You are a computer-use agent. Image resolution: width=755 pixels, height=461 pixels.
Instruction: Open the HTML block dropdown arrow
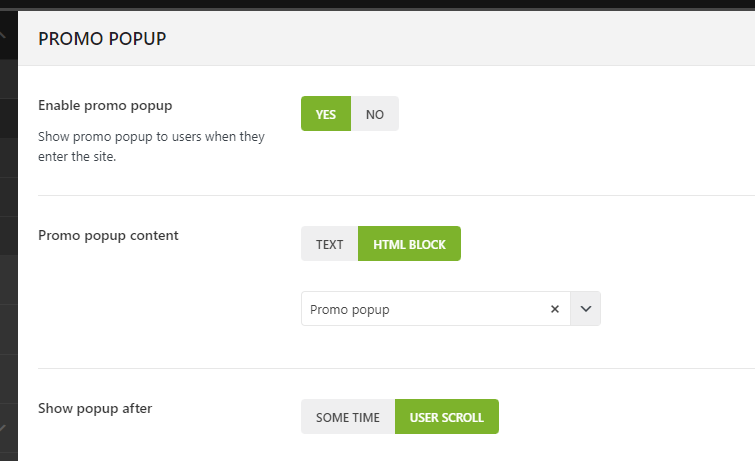coord(586,309)
